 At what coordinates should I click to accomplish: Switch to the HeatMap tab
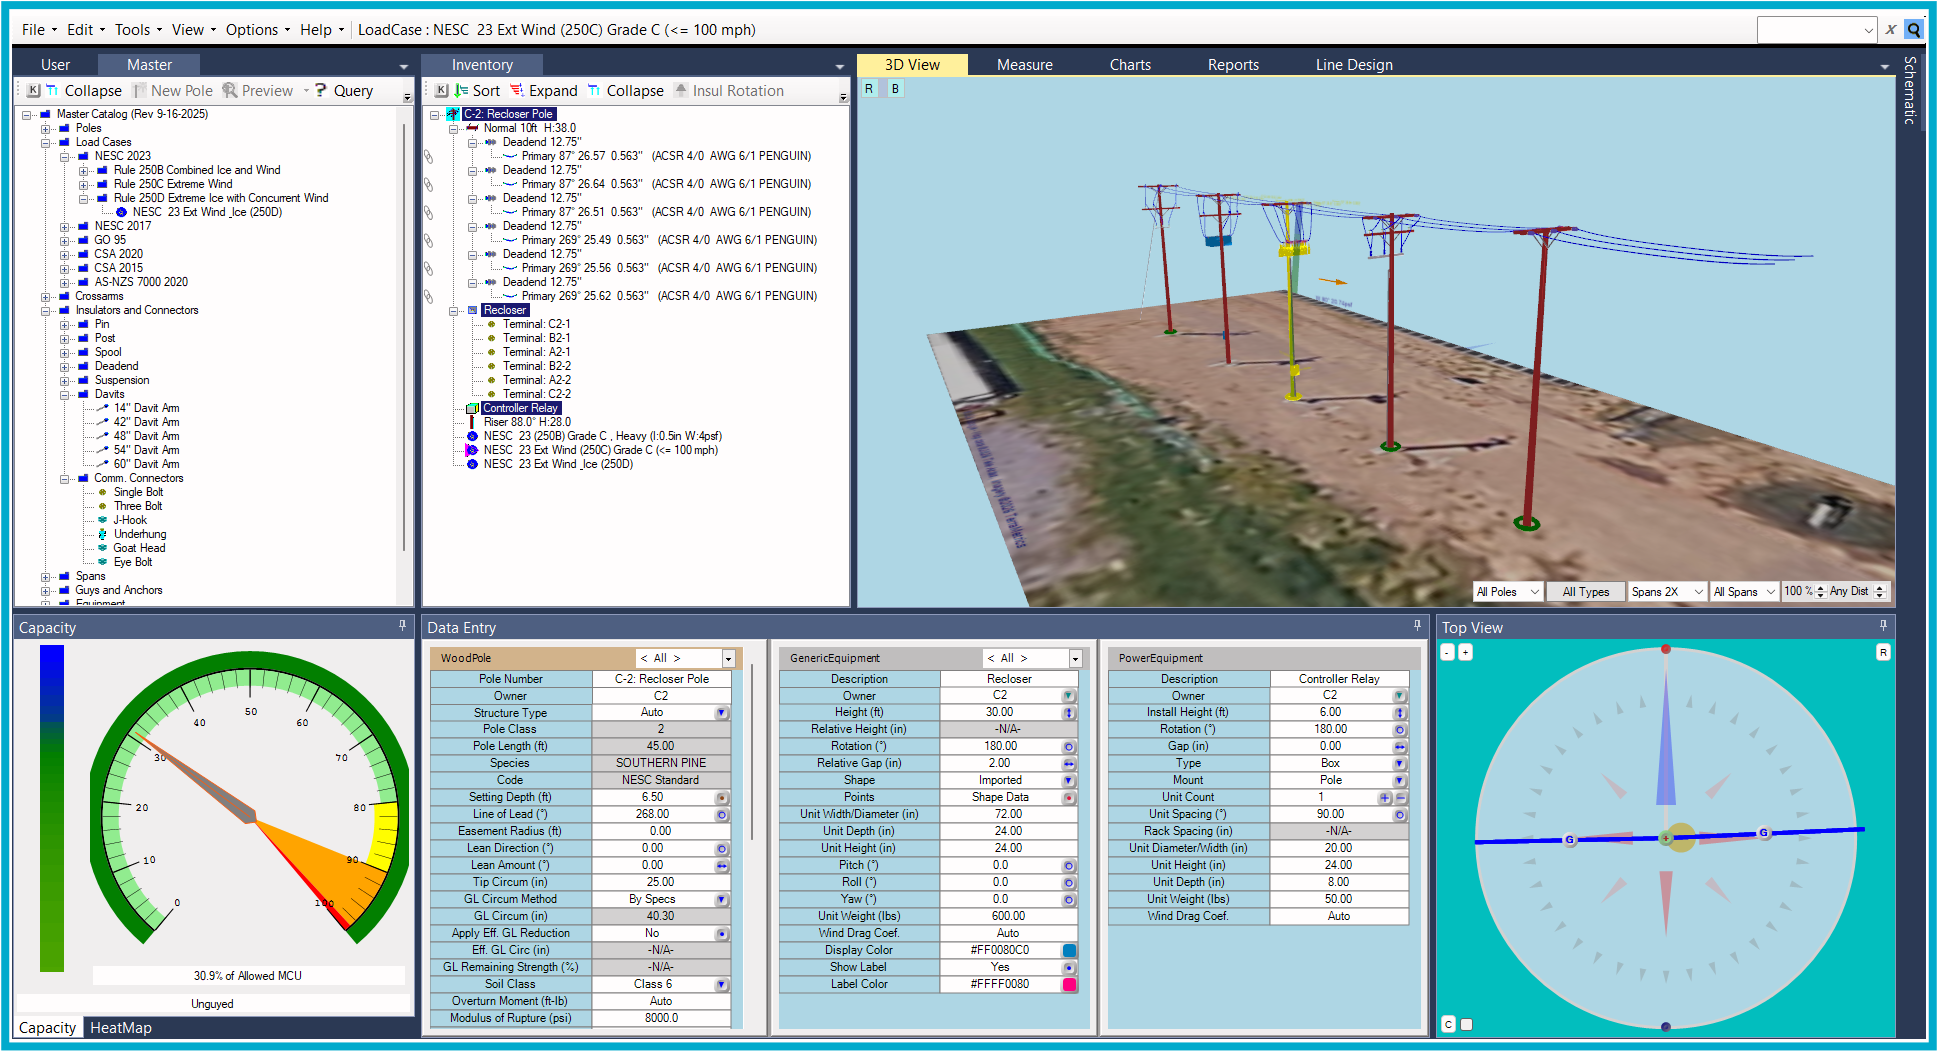coord(121,1028)
